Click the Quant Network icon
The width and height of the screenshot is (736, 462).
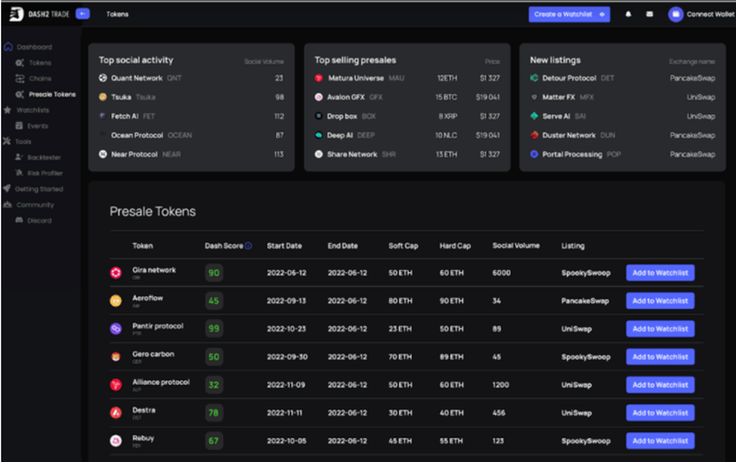point(103,78)
